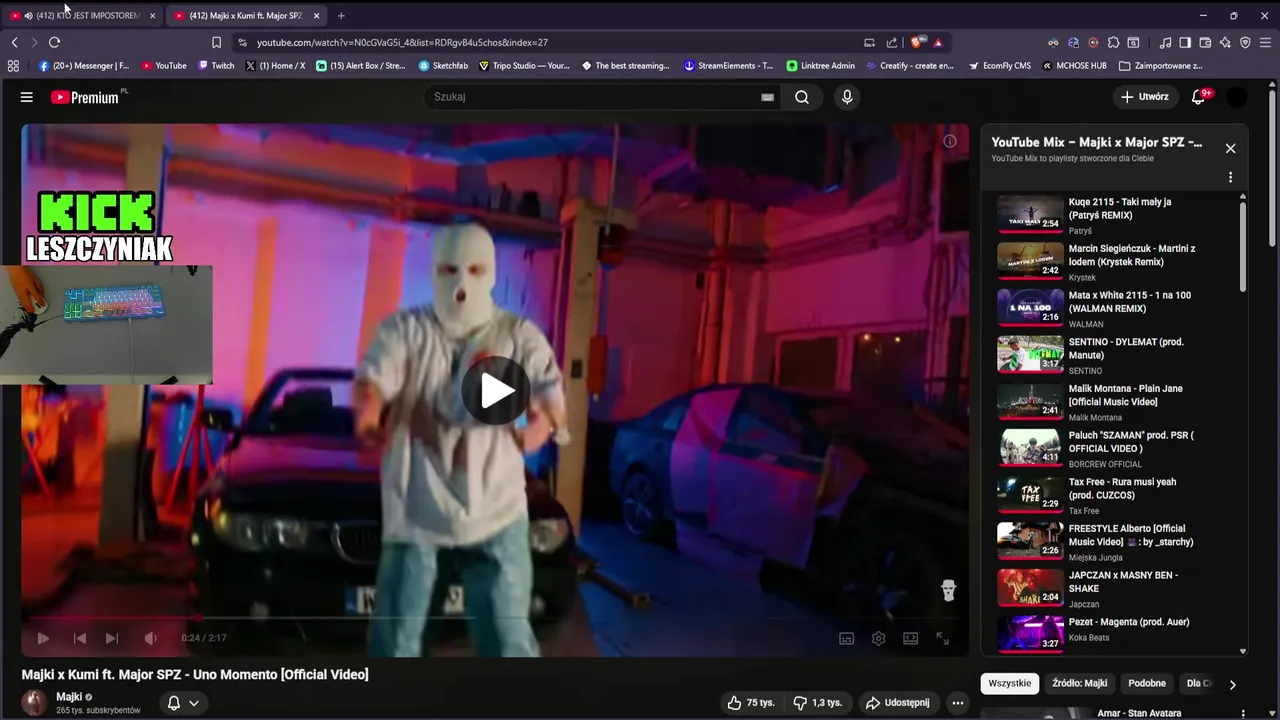Seek on the video progress bar

pyautogui.click(x=495, y=618)
